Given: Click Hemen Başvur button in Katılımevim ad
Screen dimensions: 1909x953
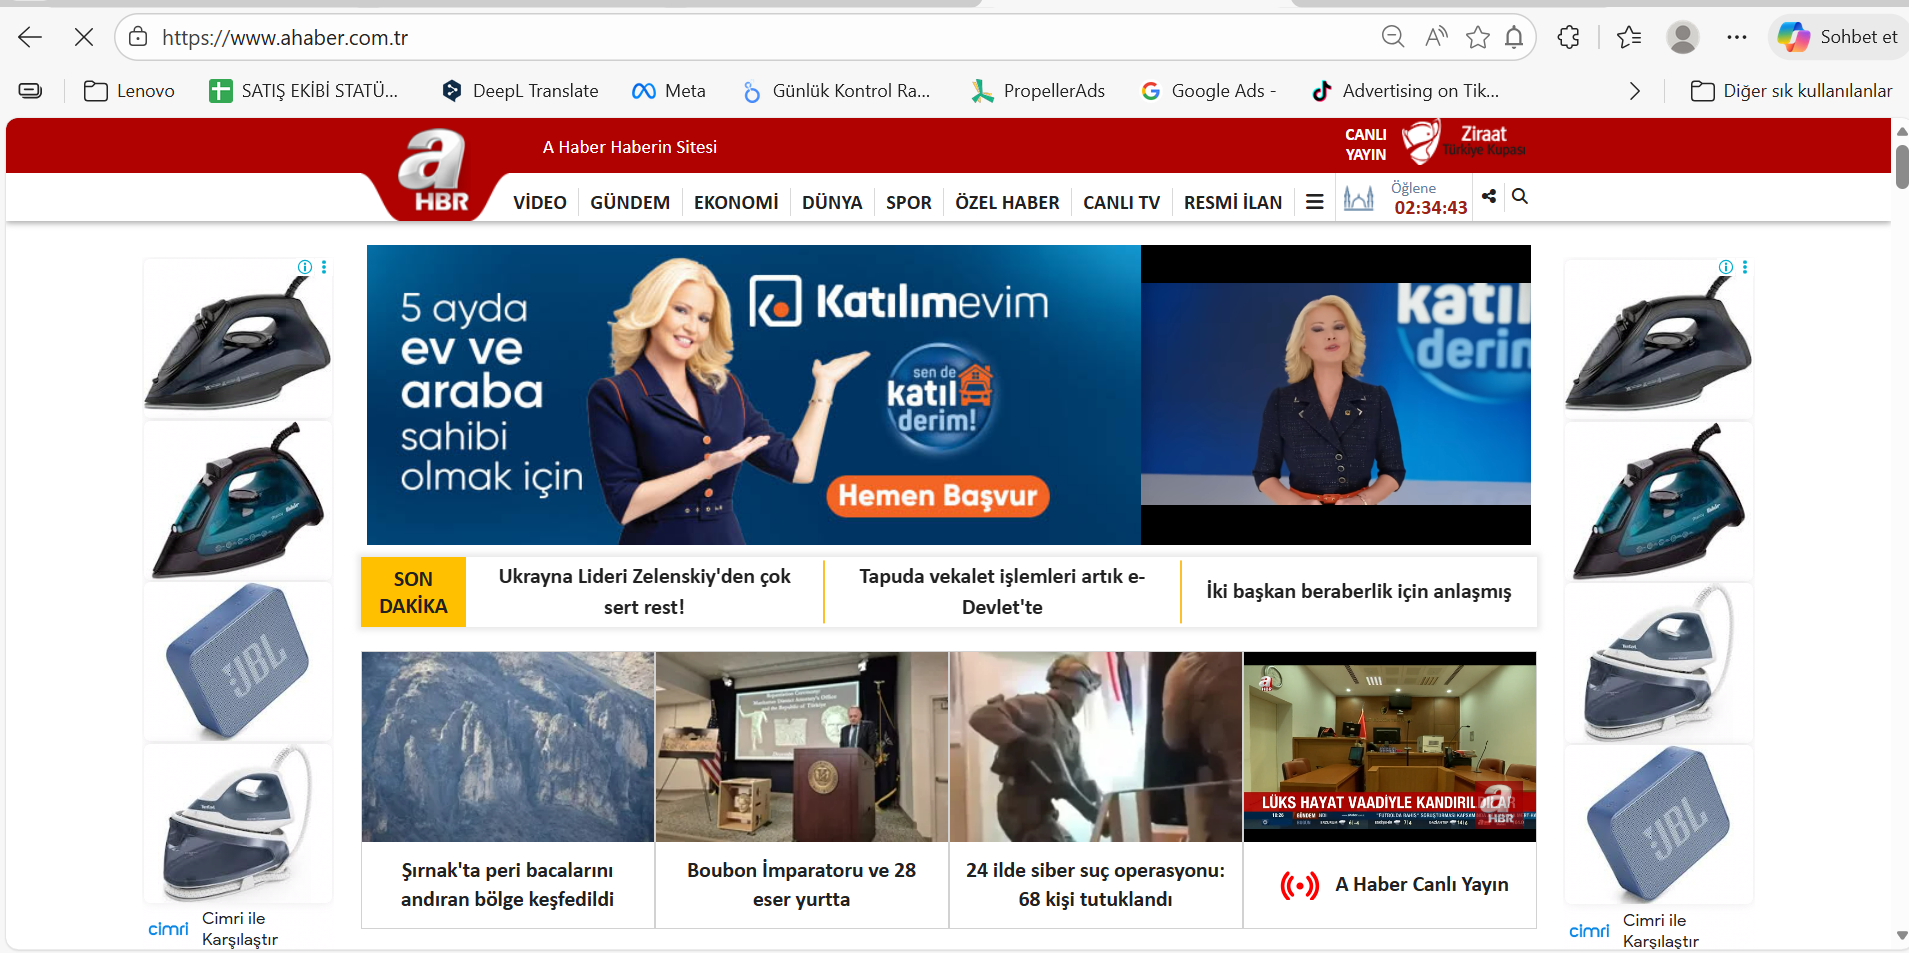Looking at the screenshot, I should click(x=937, y=496).
